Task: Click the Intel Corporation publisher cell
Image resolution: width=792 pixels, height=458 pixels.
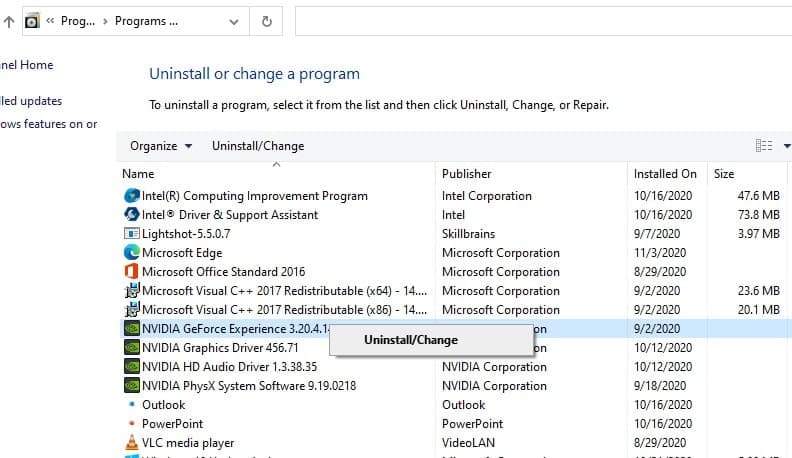Action: [486, 196]
